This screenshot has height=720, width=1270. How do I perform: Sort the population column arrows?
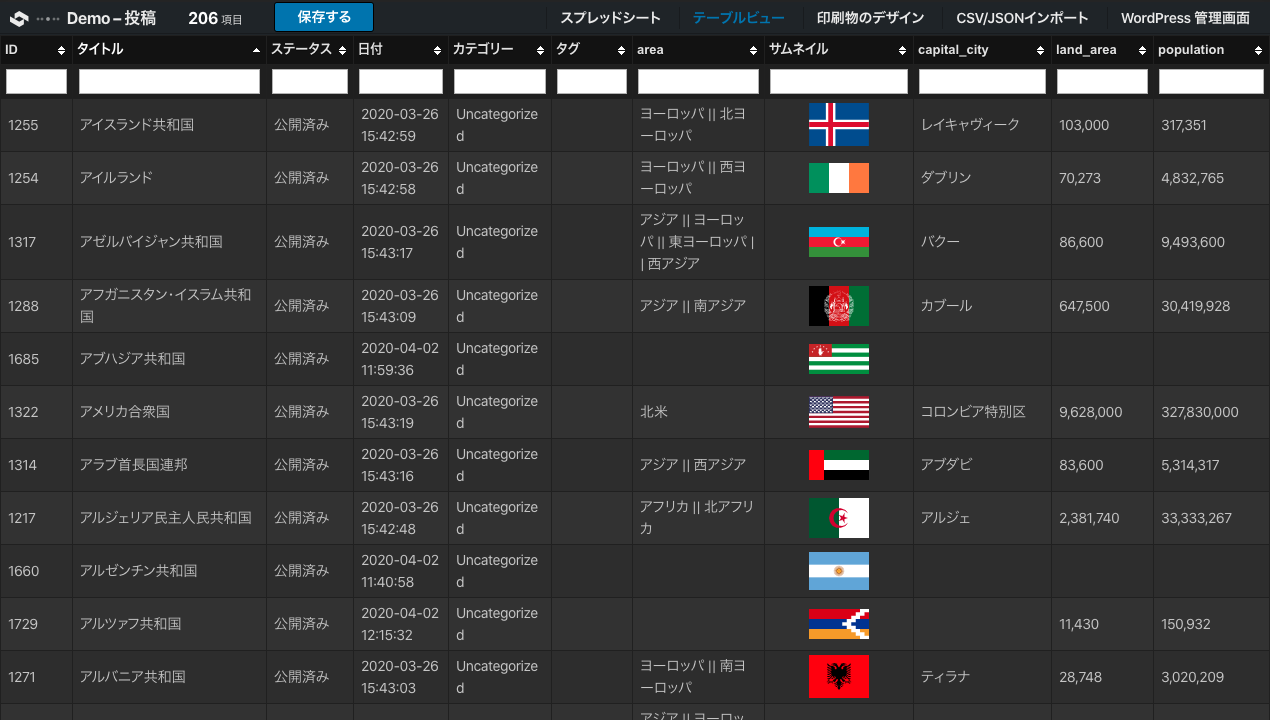point(1258,50)
